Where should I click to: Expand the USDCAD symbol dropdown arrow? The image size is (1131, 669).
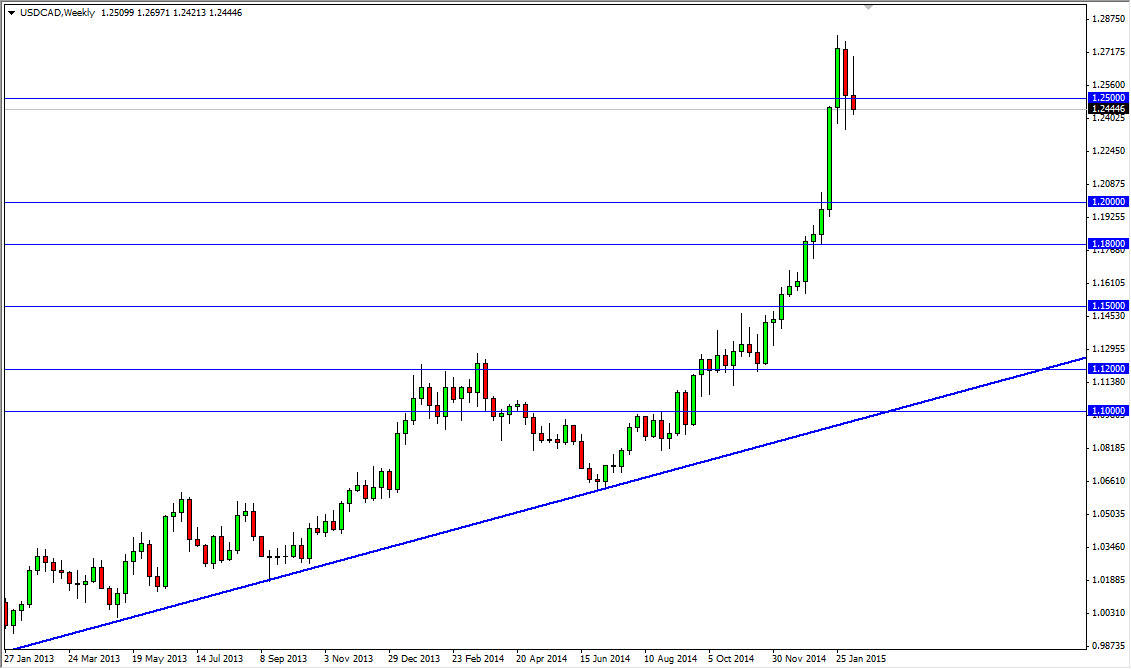click(x=10, y=14)
